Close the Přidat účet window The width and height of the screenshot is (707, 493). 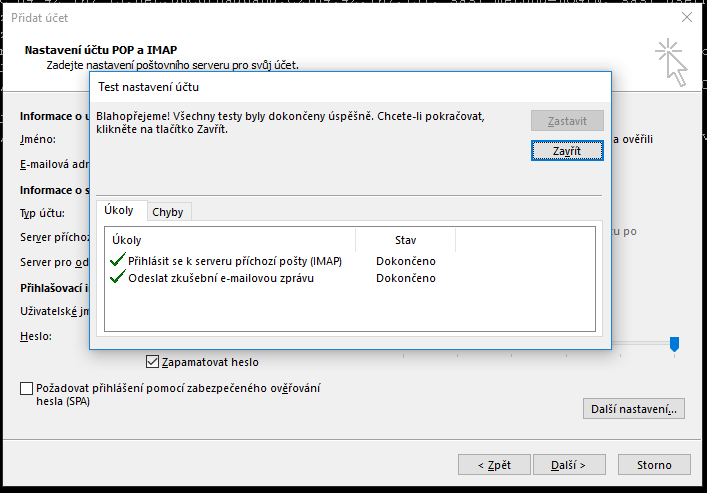pos(686,17)
